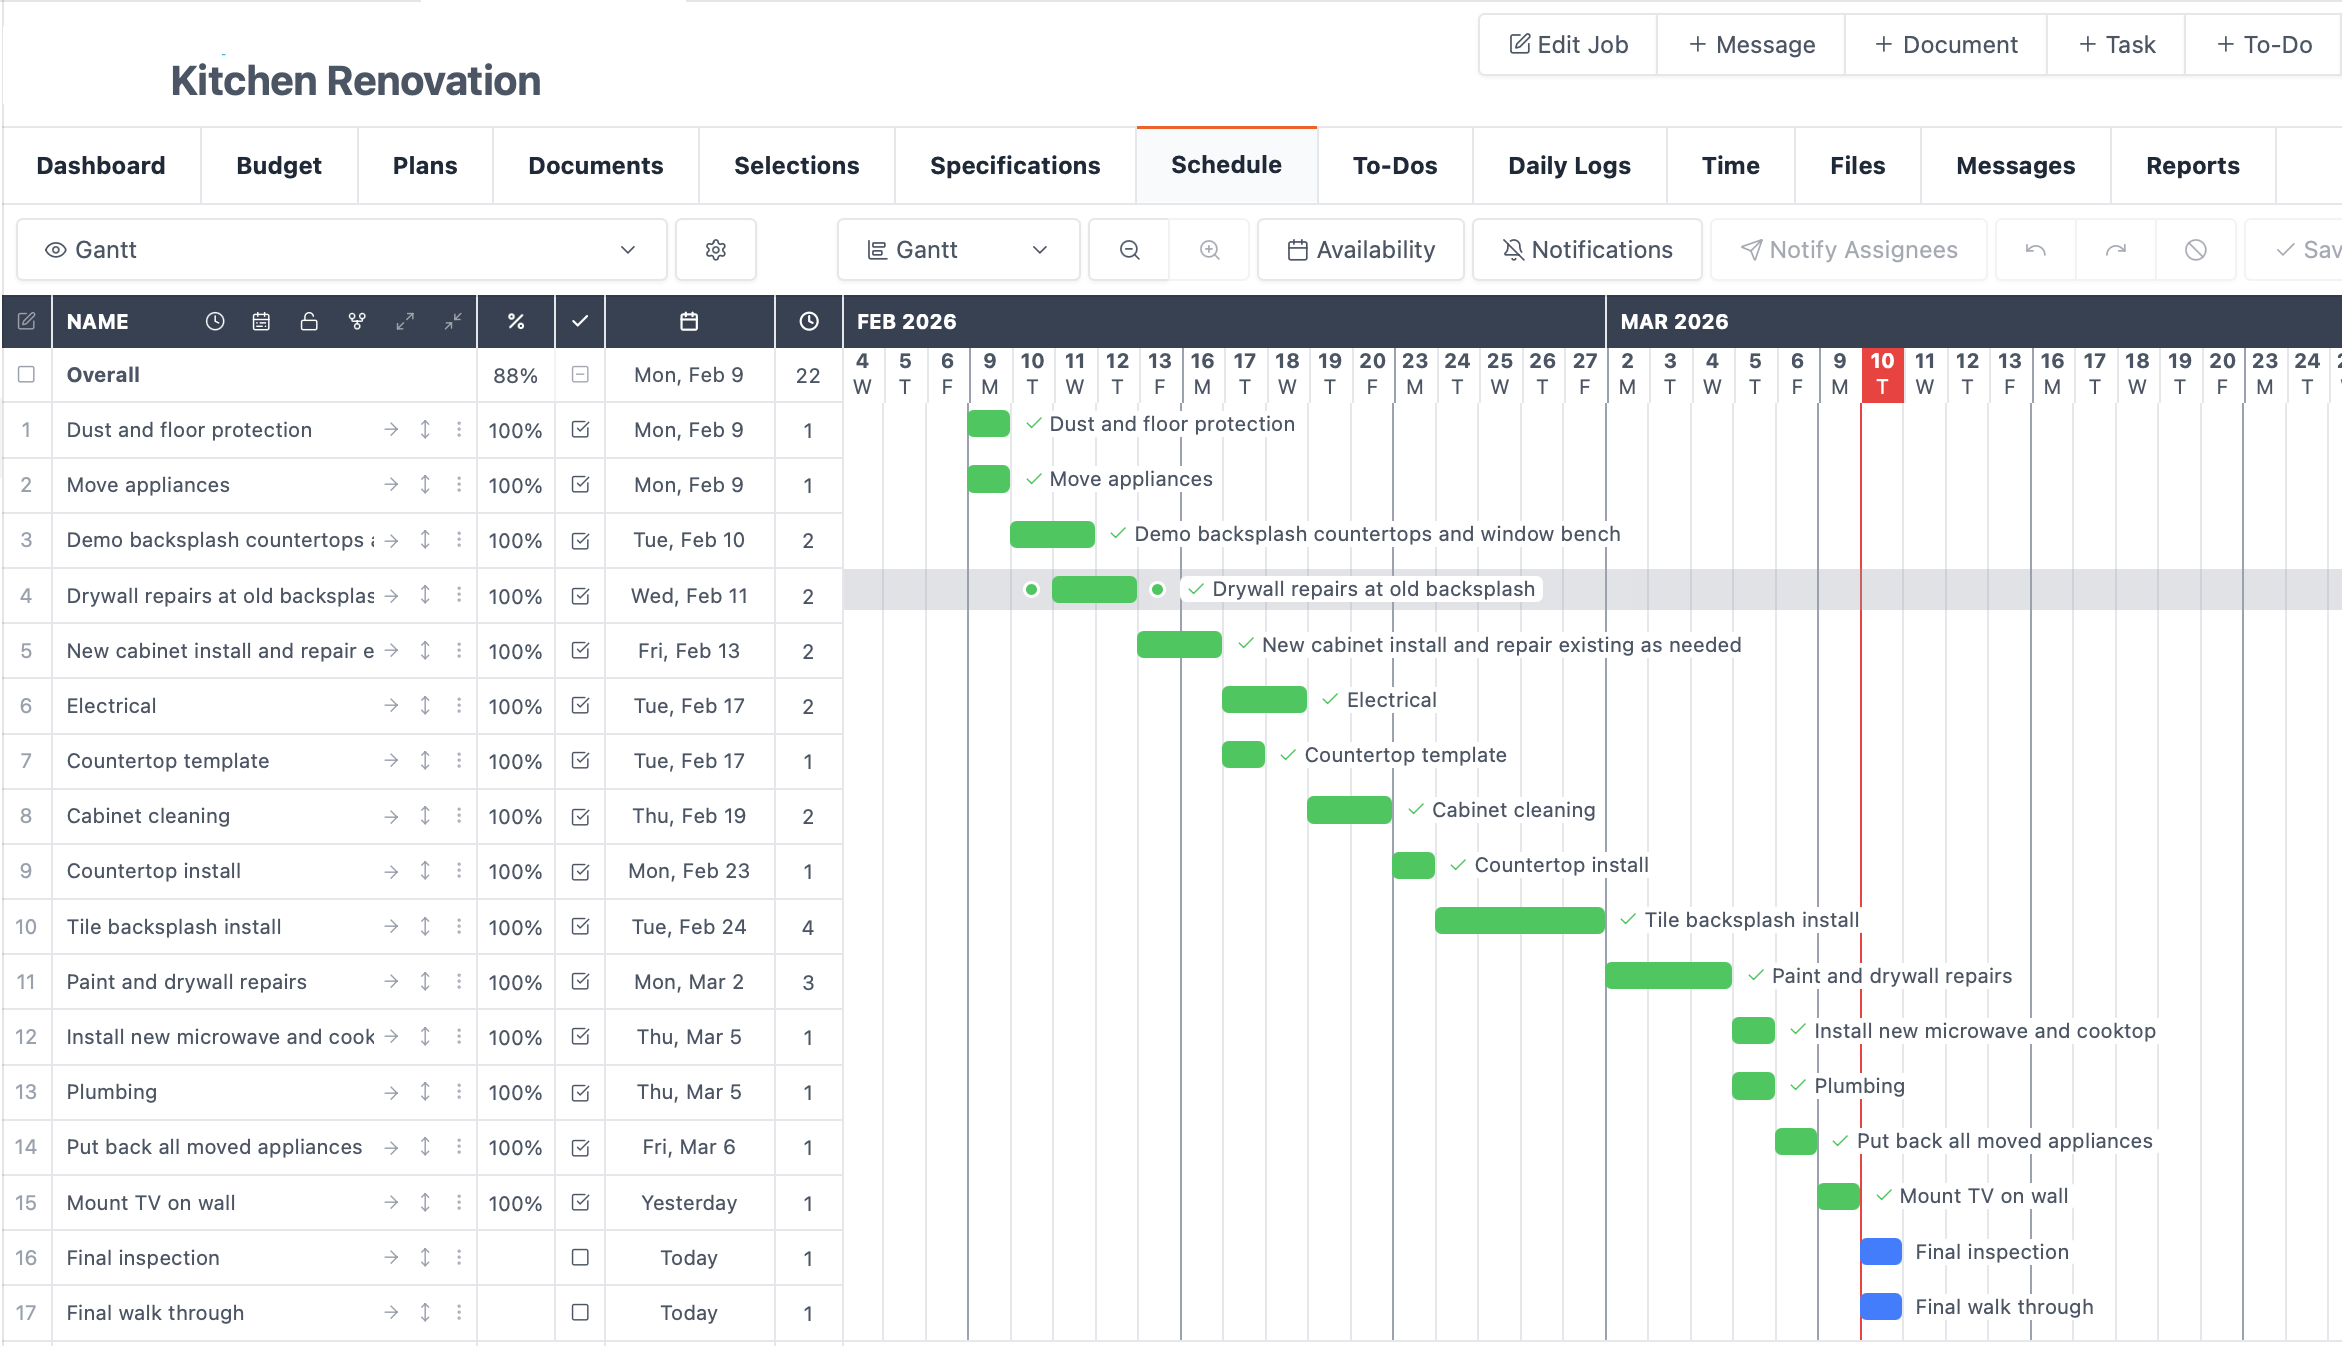Click the undo arrow icon

[x=2034, y=249]
